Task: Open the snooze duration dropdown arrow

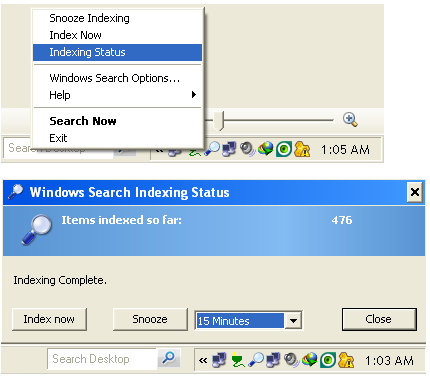Action: (293, 321)
